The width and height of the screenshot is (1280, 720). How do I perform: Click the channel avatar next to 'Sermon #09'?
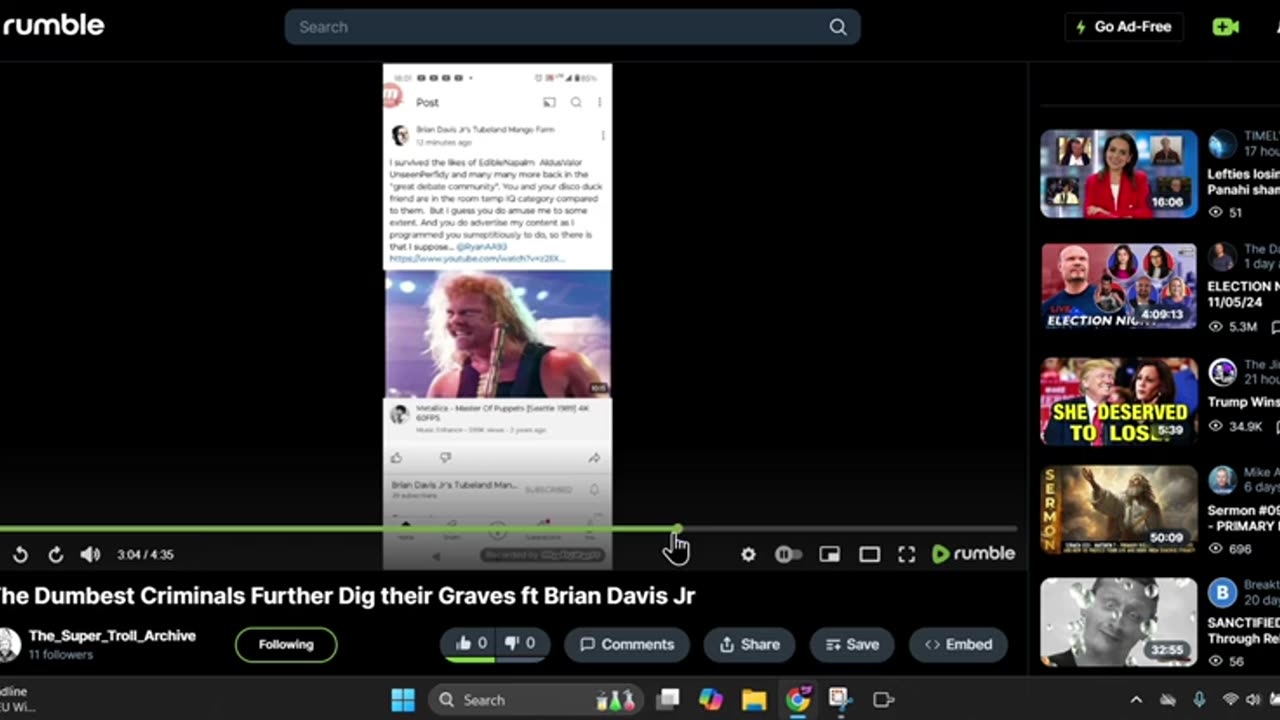click(x=1222, y=481)
